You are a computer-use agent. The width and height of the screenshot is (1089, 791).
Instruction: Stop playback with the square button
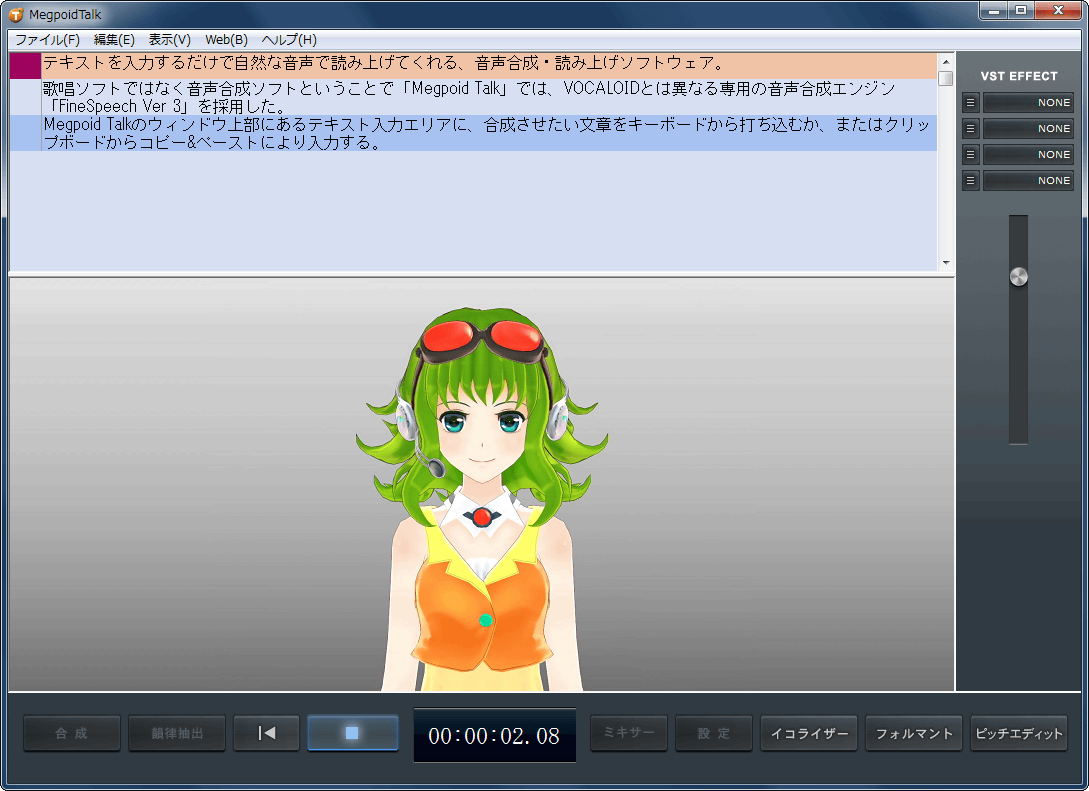pos(353,733)
